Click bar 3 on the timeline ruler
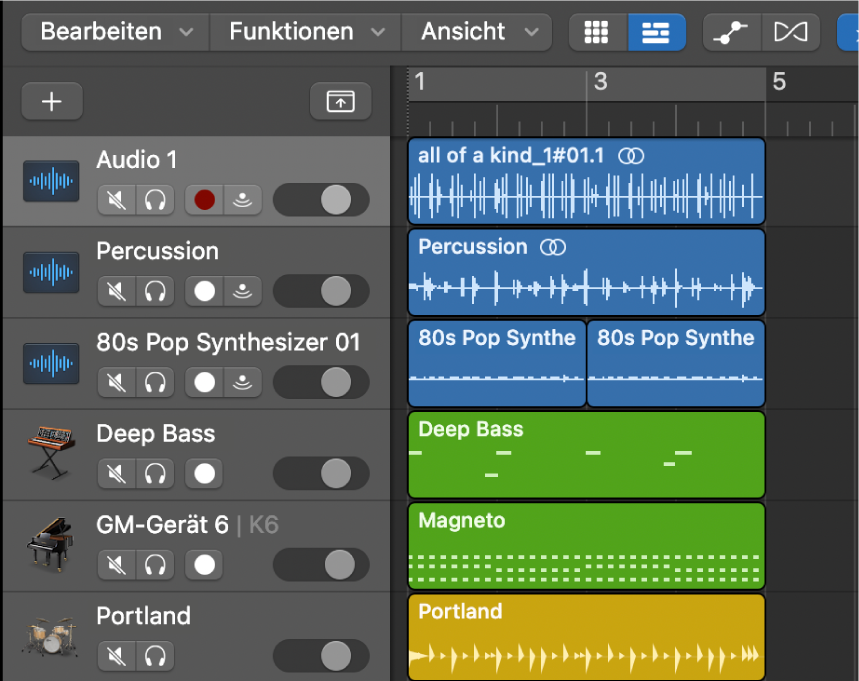Screen dimensions: 859x681 point(600,82)
